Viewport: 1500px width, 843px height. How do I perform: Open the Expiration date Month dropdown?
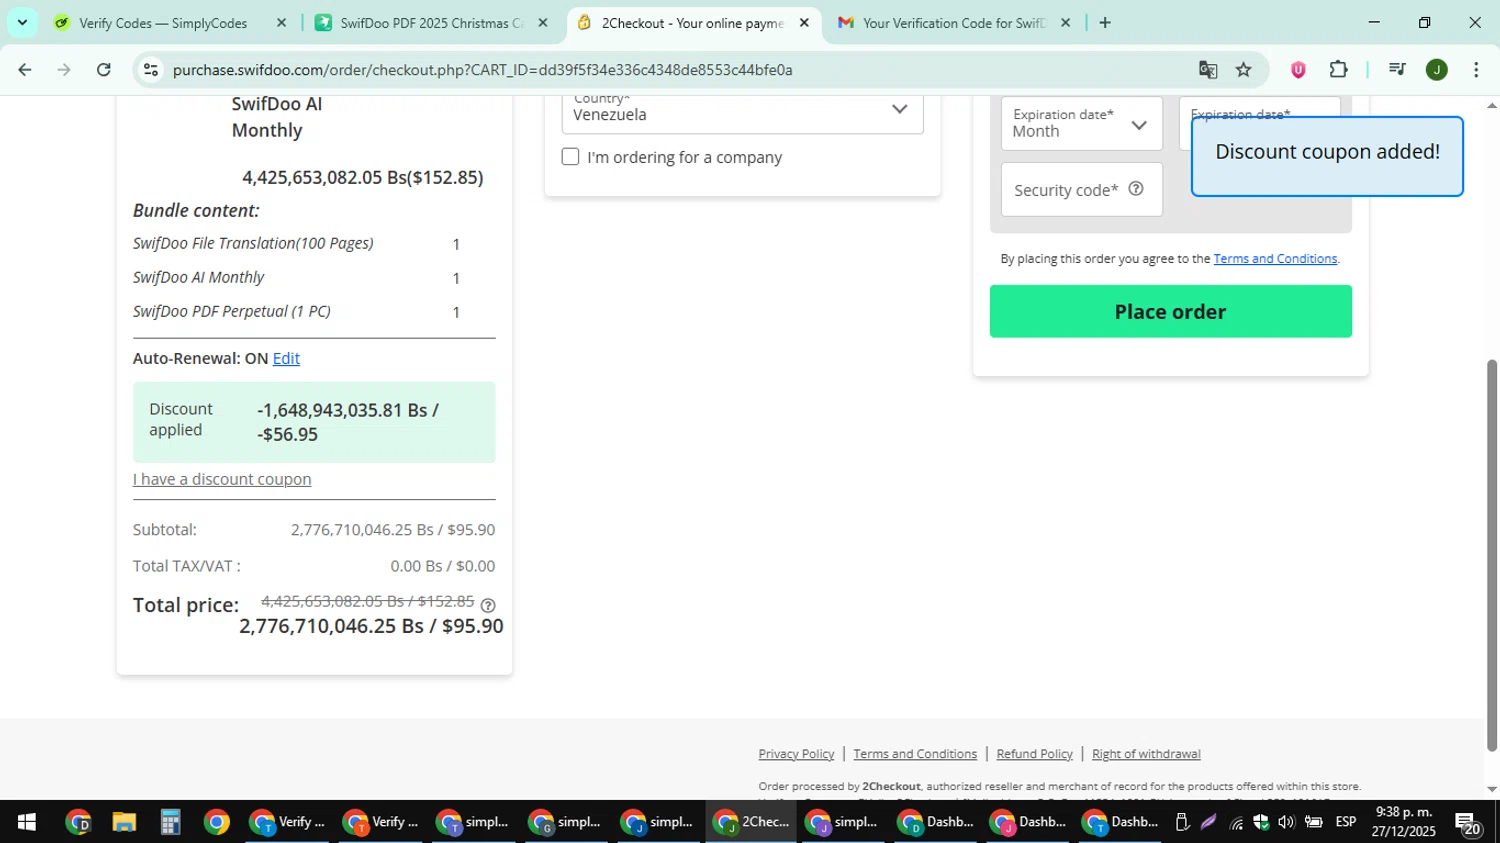pyautogui.click(x=1081, y=124)
